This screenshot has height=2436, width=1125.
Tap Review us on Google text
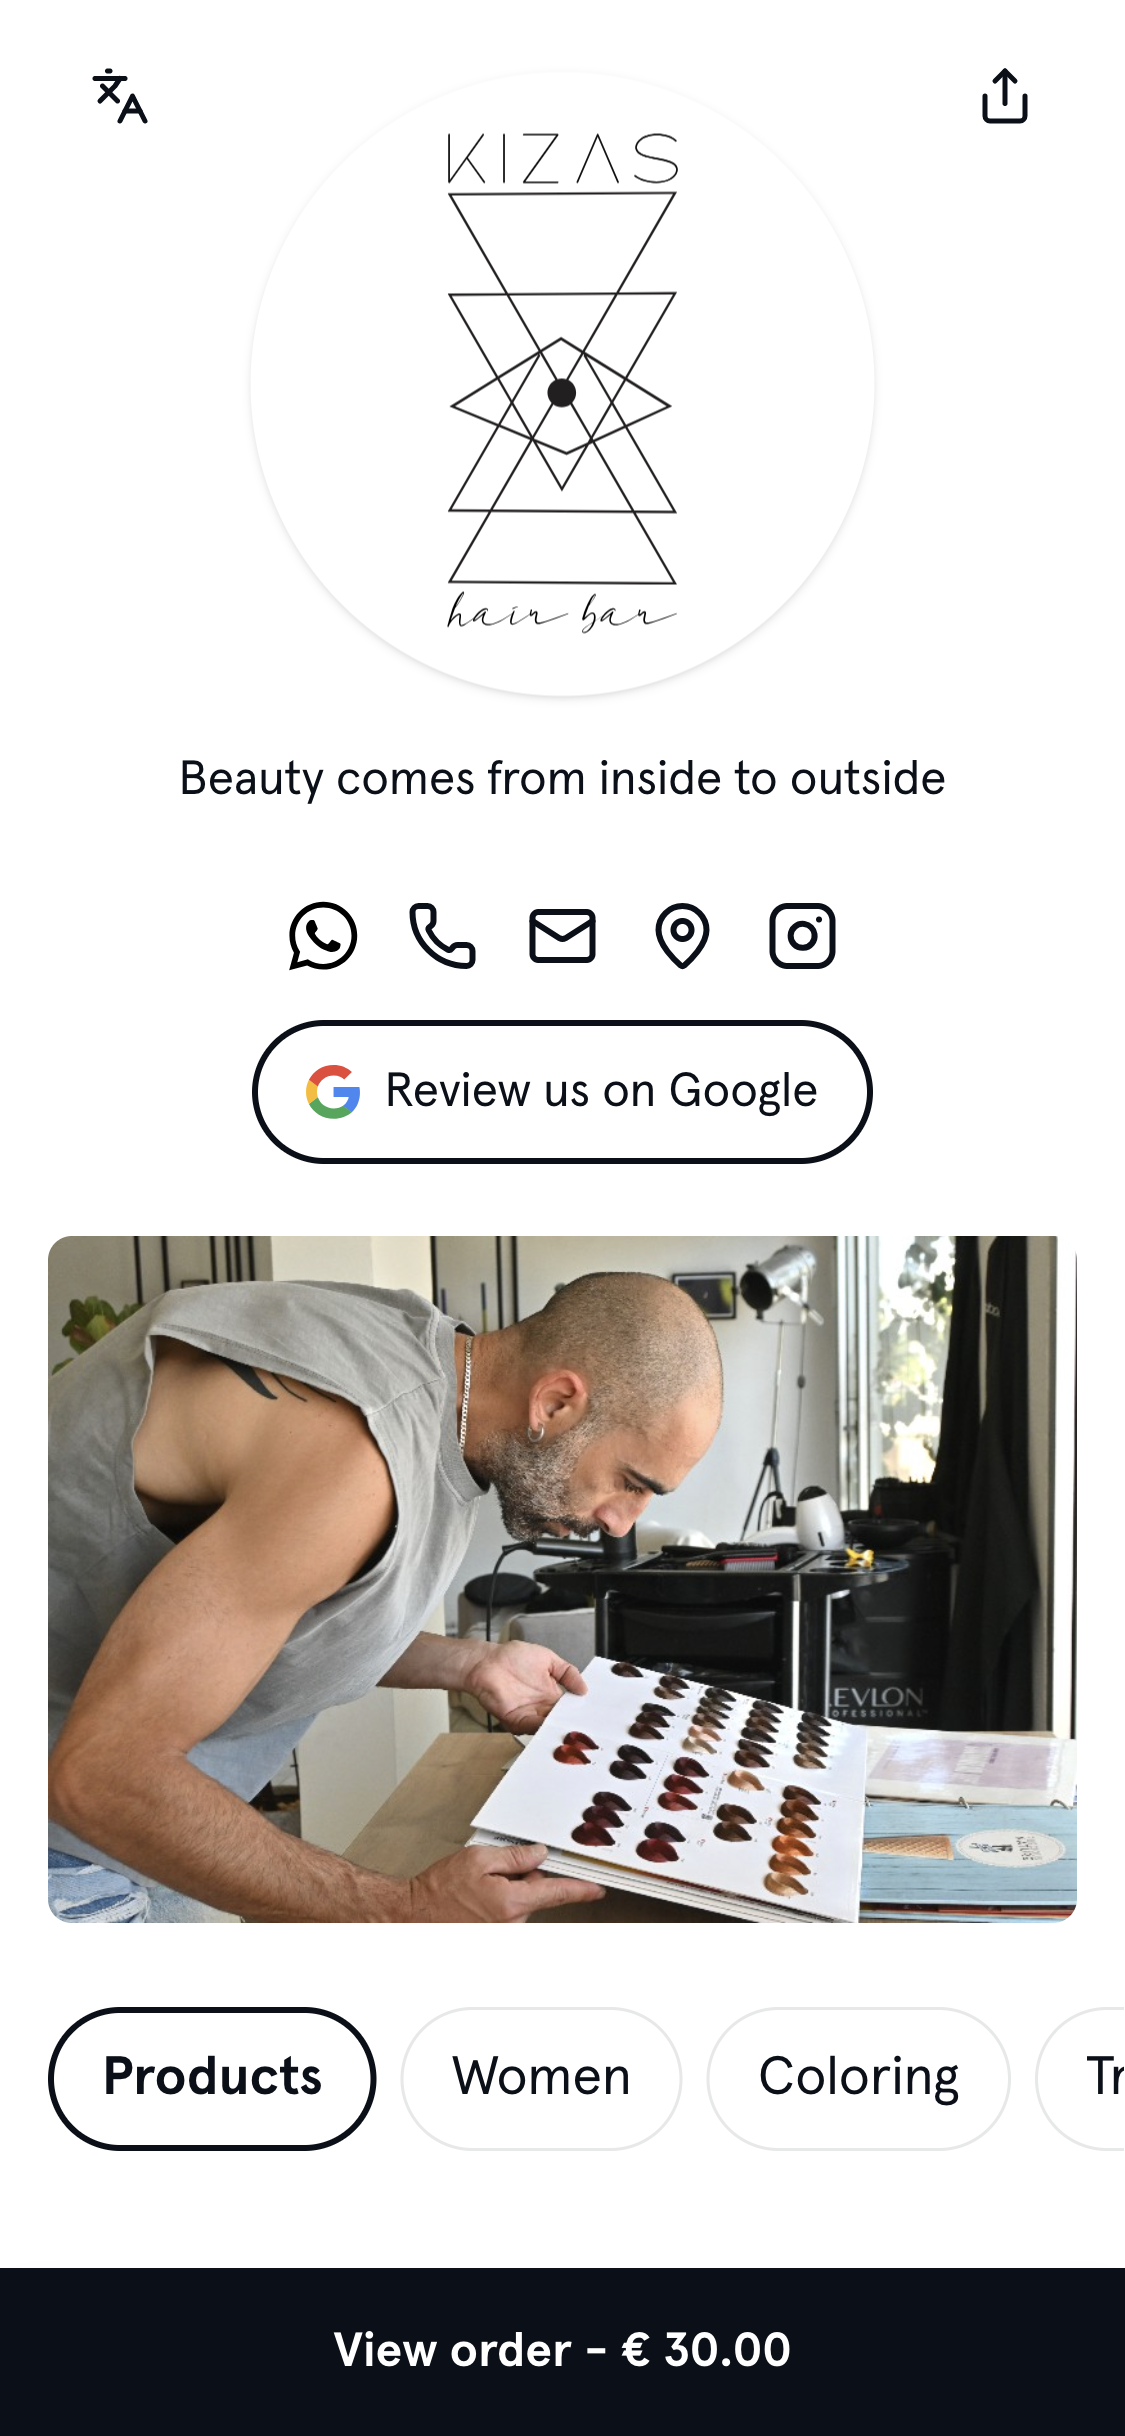coord(601,1091)
